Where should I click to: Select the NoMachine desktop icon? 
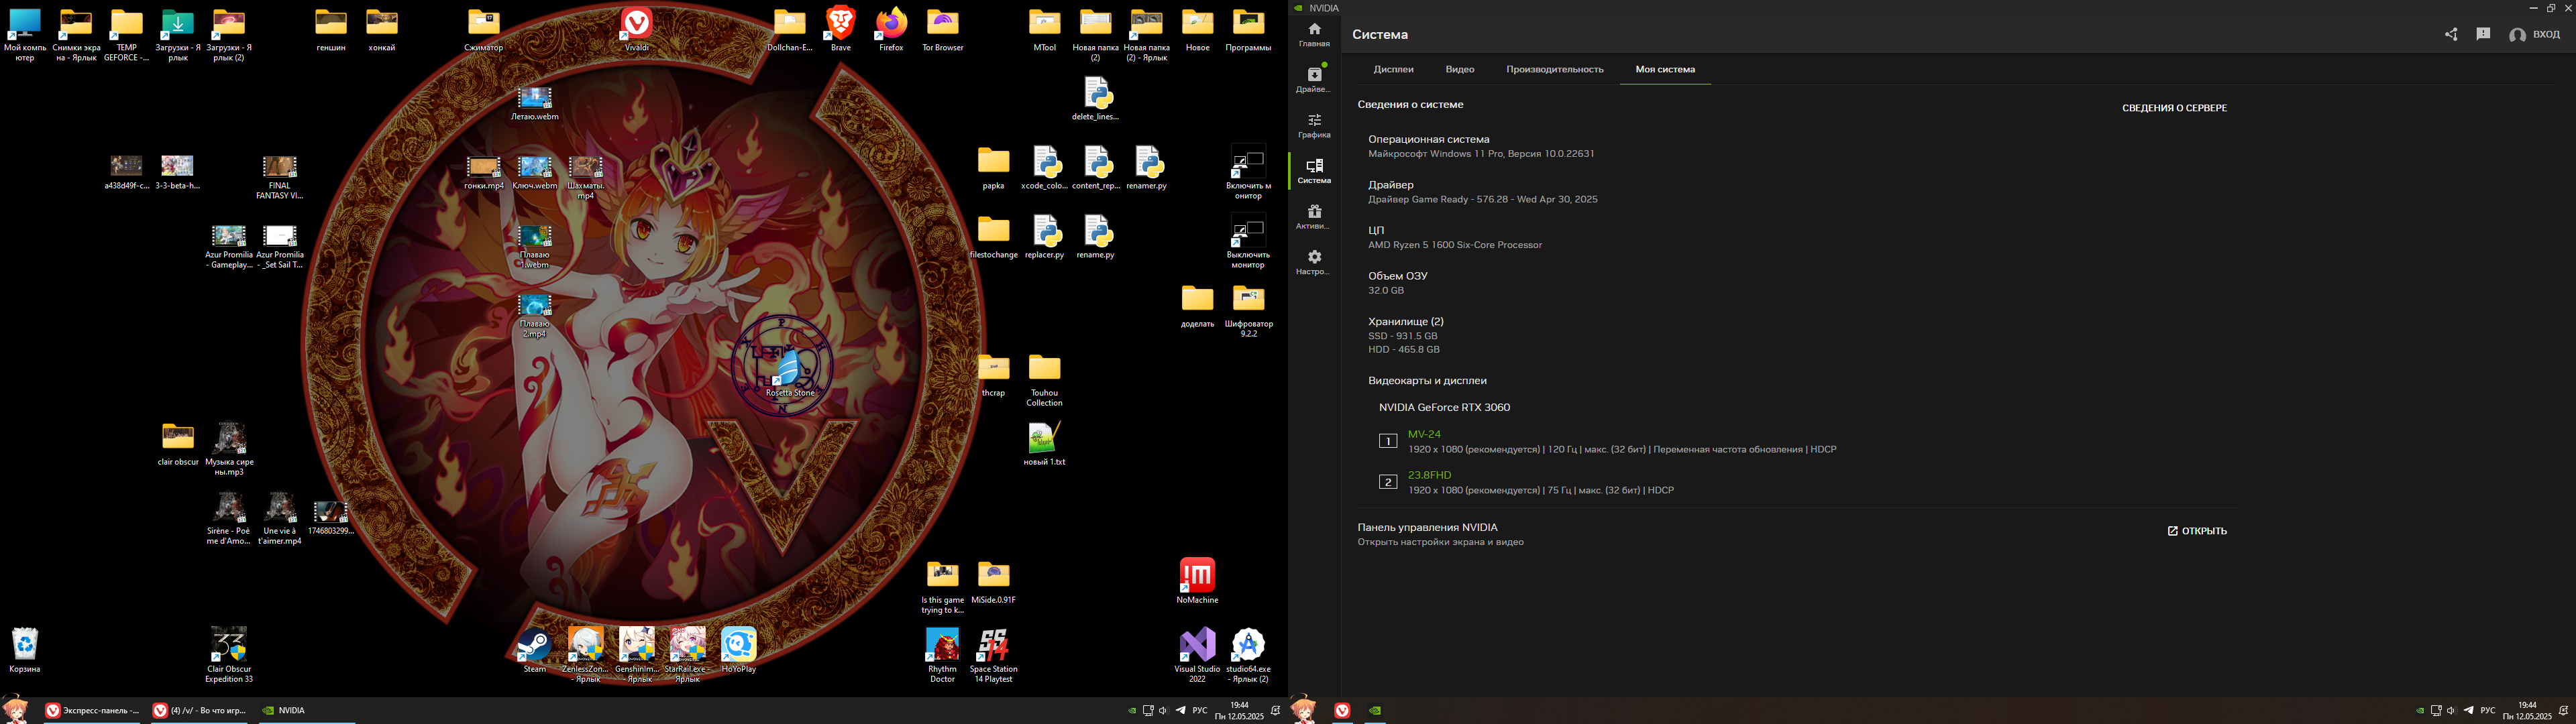click(1197, 582)
